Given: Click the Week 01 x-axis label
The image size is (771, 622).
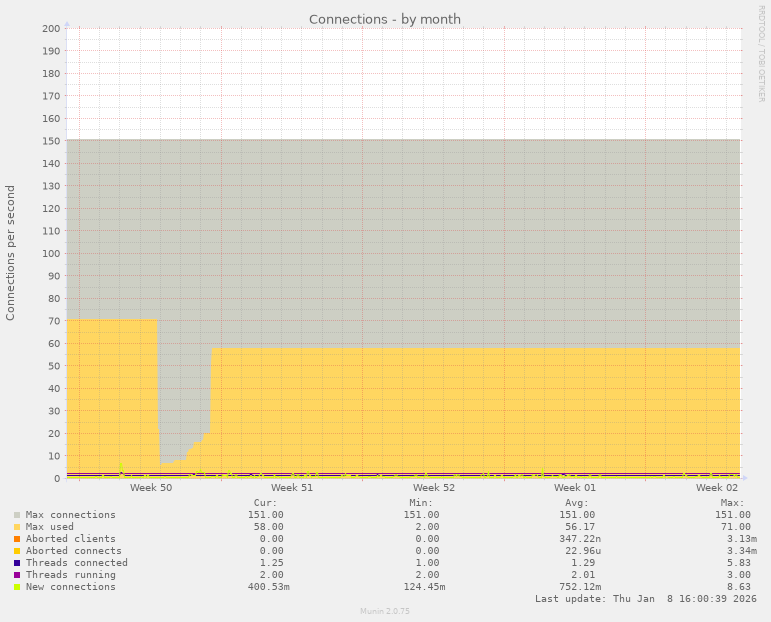Looking at the screenshot, I should click(575, 488).
